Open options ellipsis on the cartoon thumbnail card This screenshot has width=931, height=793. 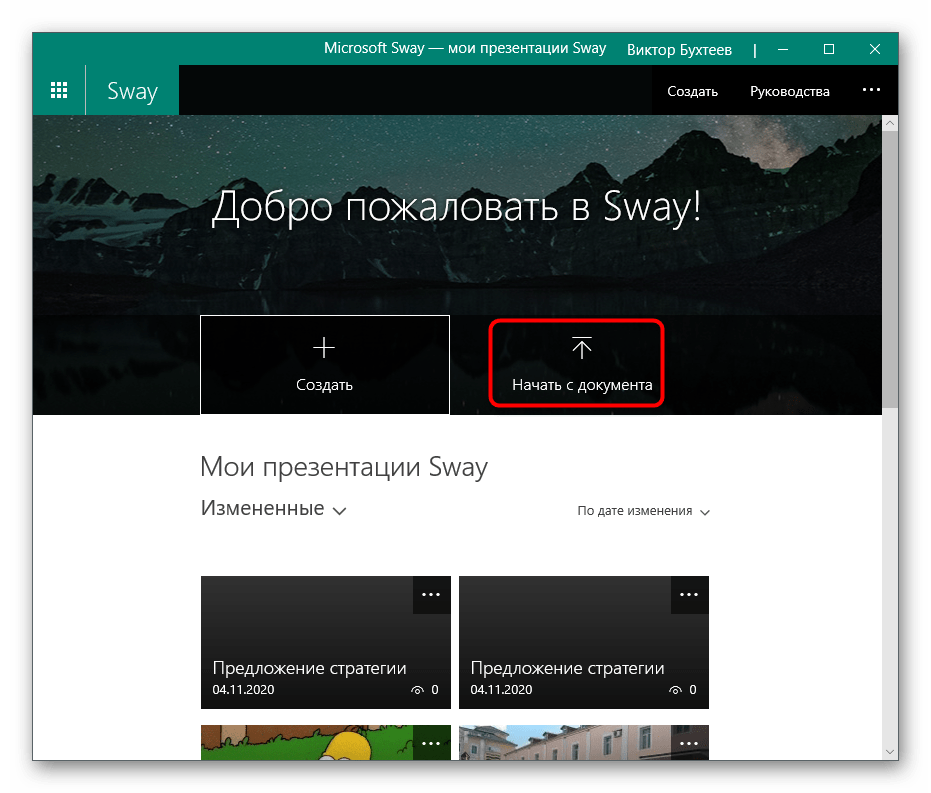[x=431, y=743]
